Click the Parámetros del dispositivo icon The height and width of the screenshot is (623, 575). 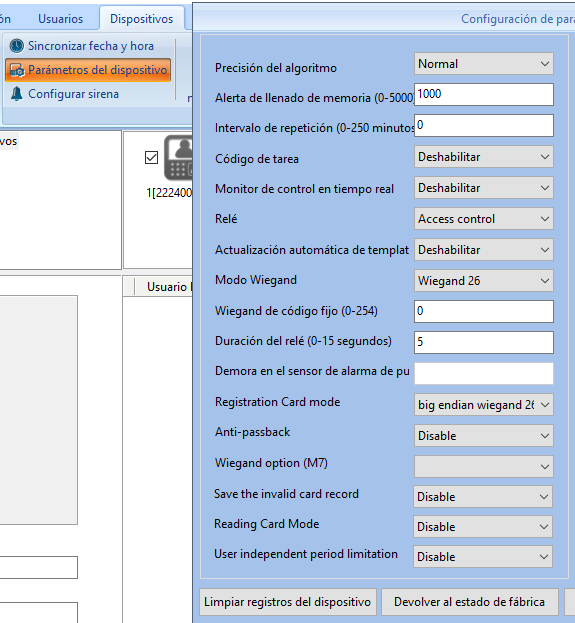[x=17, y=70]
